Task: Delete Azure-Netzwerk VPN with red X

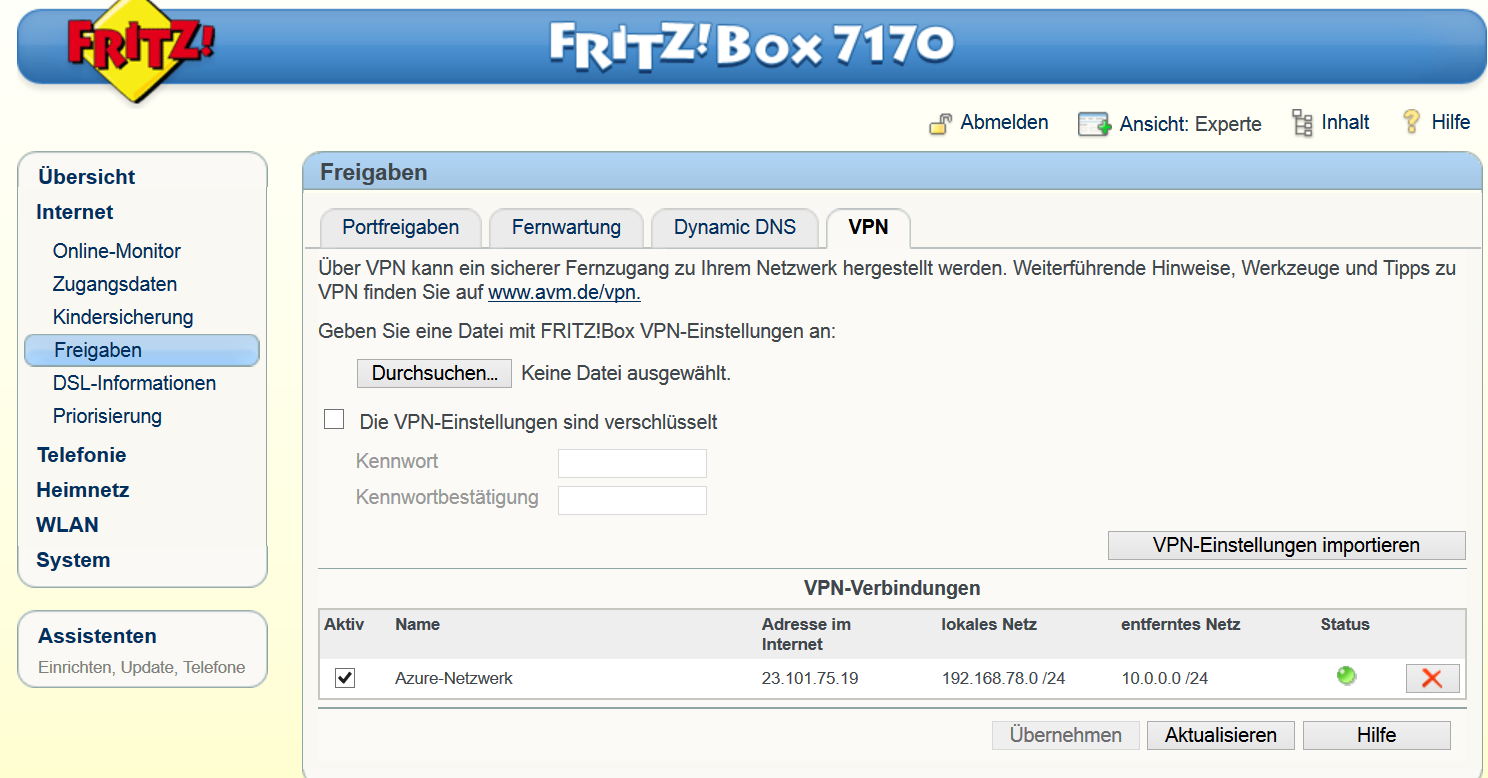Action: pyautogui.click(x=1432, y=679)
